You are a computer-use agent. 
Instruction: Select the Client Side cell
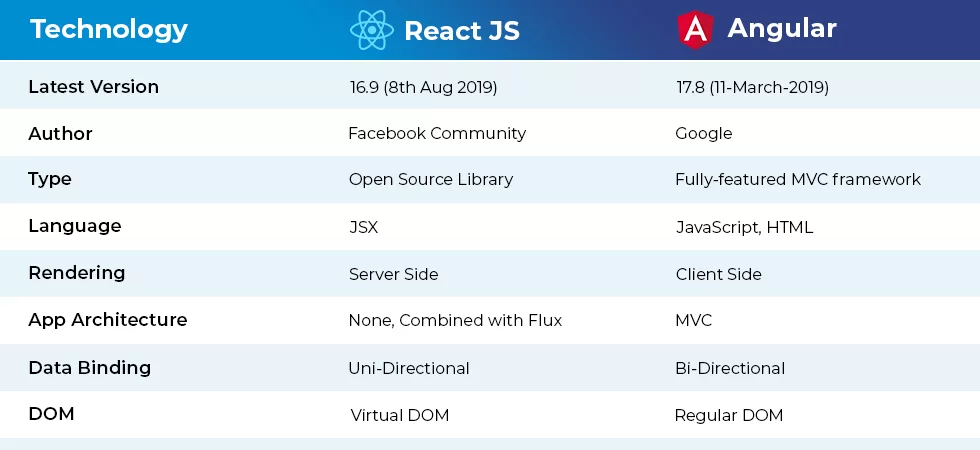point(719,274)
